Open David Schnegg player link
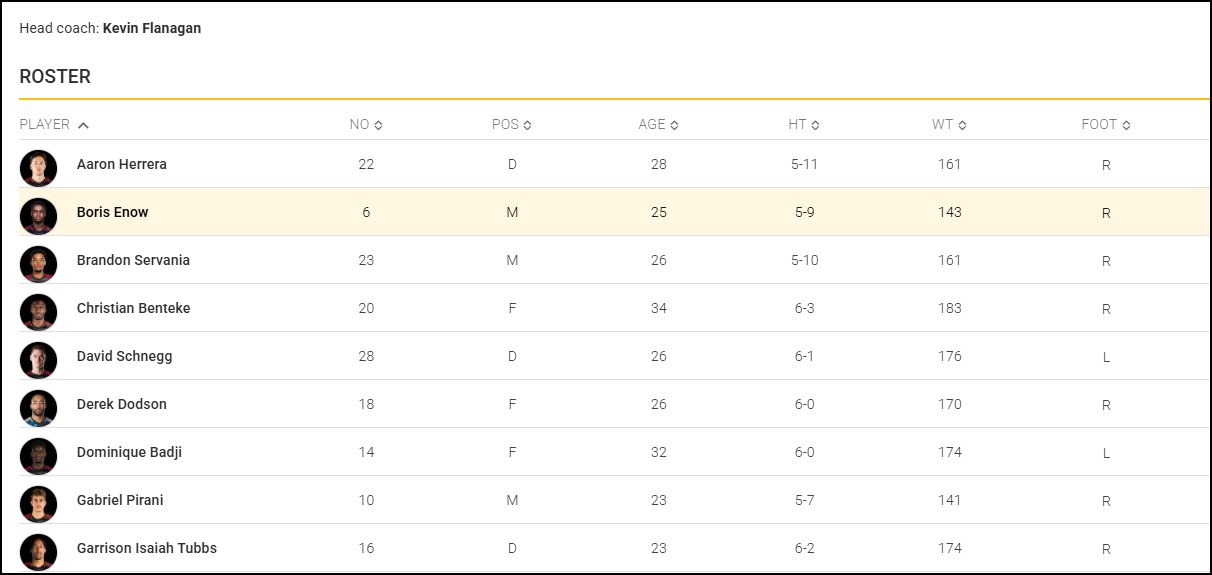 tap(124, 356)
